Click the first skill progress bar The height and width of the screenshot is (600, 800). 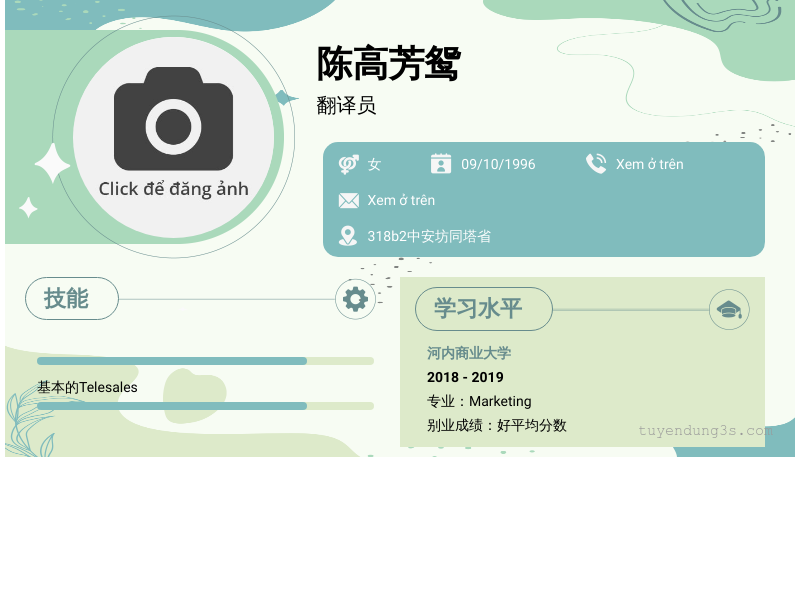point(205,361)
